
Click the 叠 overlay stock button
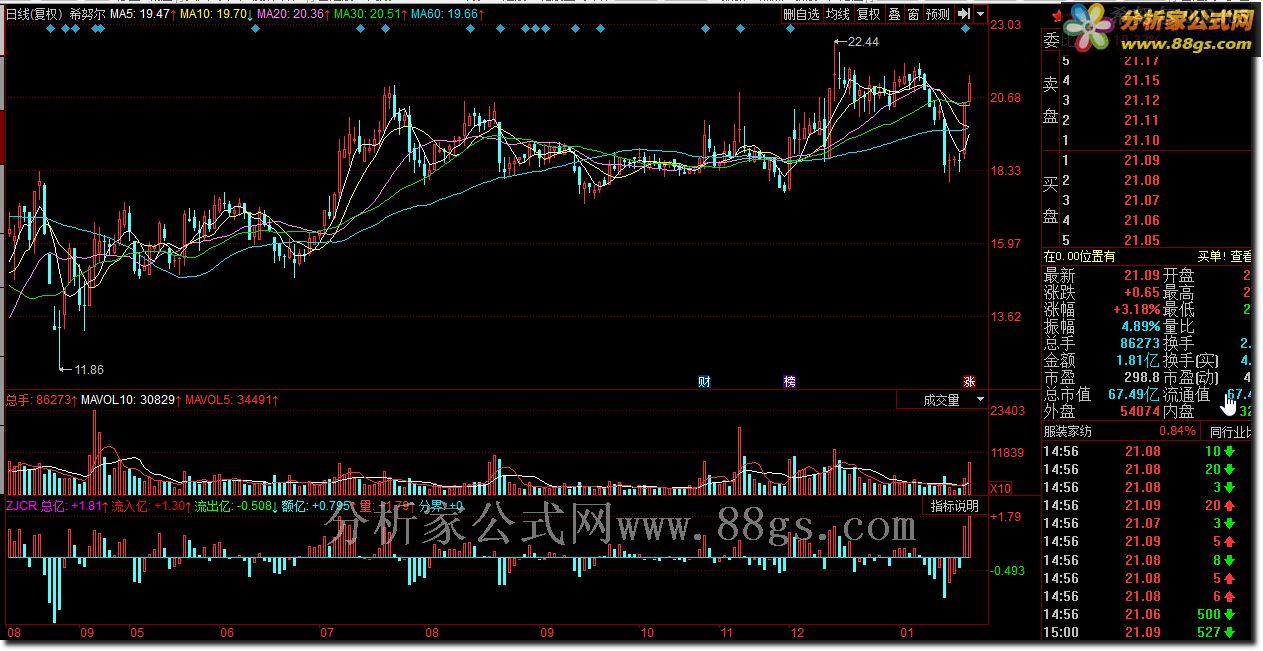tap(895, 15)
